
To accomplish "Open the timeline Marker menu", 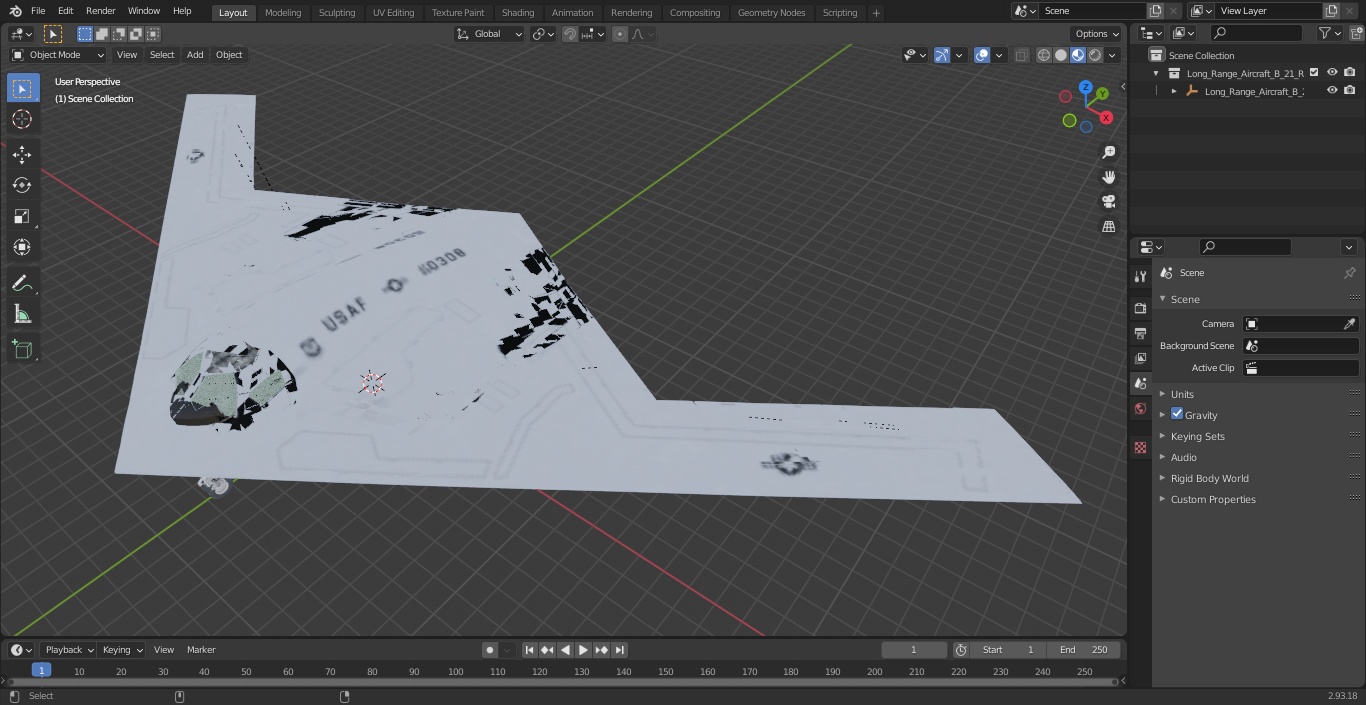I will (201, 650).
